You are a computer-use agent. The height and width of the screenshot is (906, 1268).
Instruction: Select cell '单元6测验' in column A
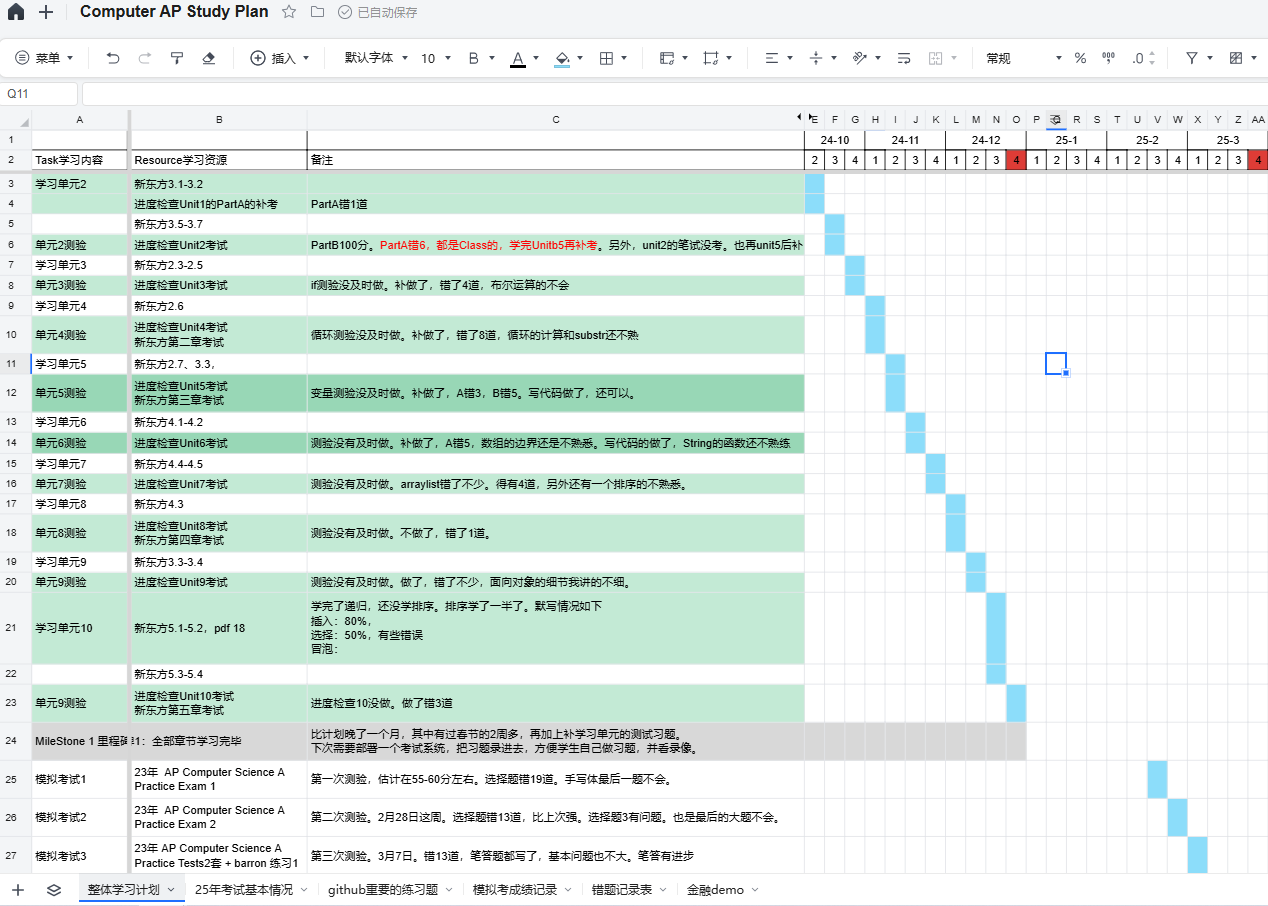click(80, 443)
